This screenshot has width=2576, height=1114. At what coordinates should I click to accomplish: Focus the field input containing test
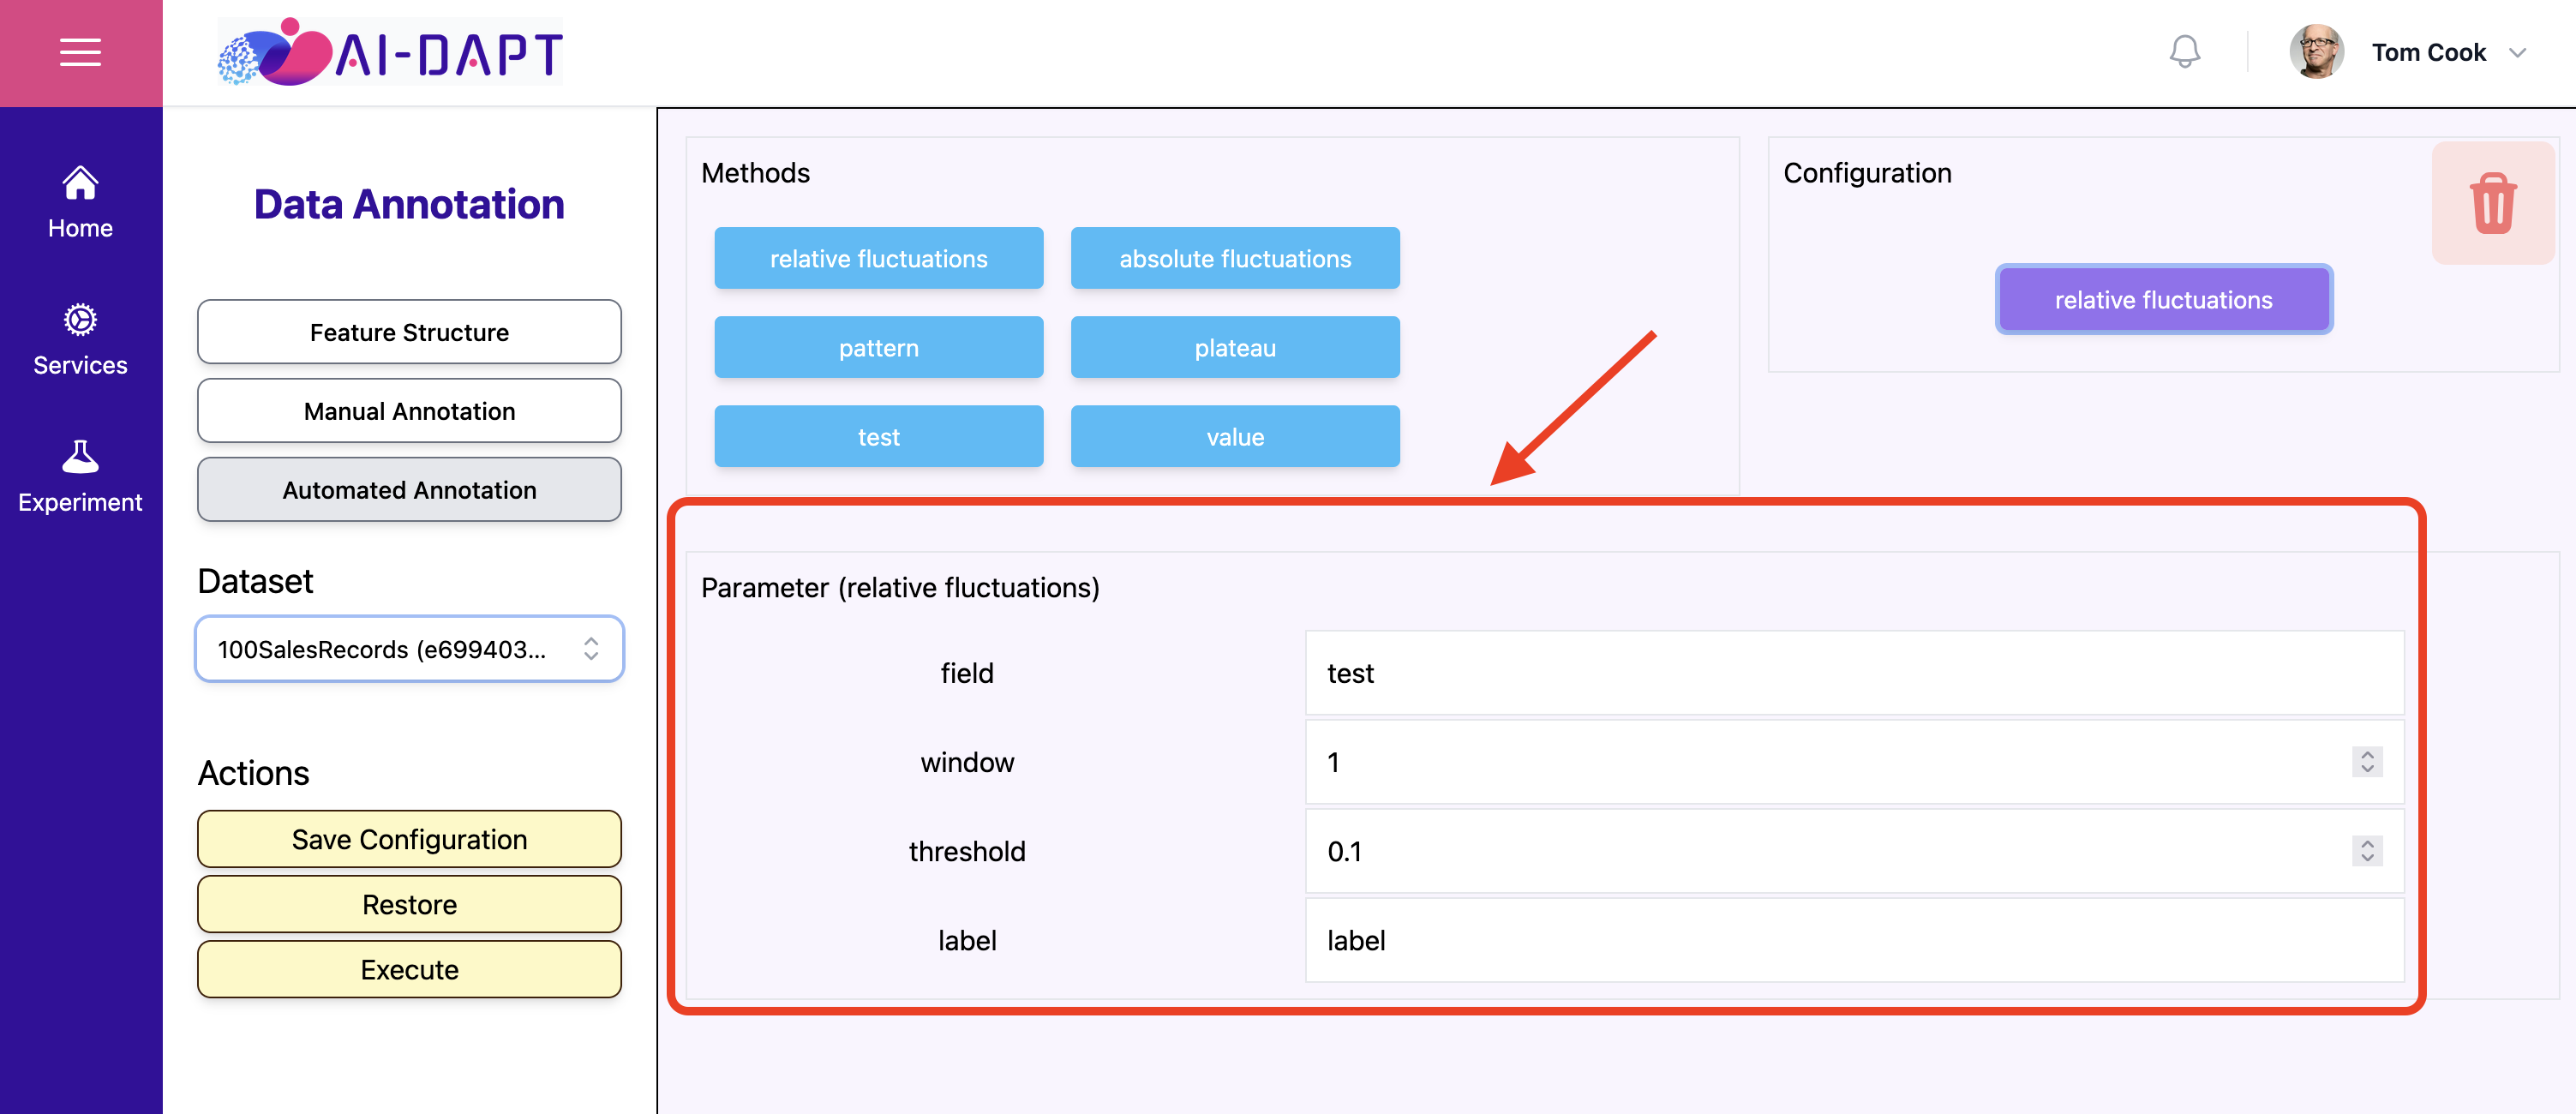click(x=1854, y=673)
